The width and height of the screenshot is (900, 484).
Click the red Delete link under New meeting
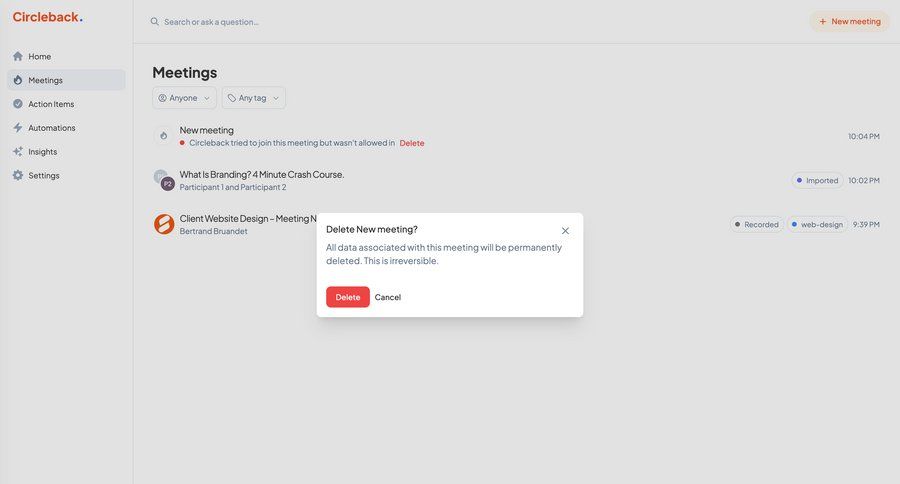(412, 143)
